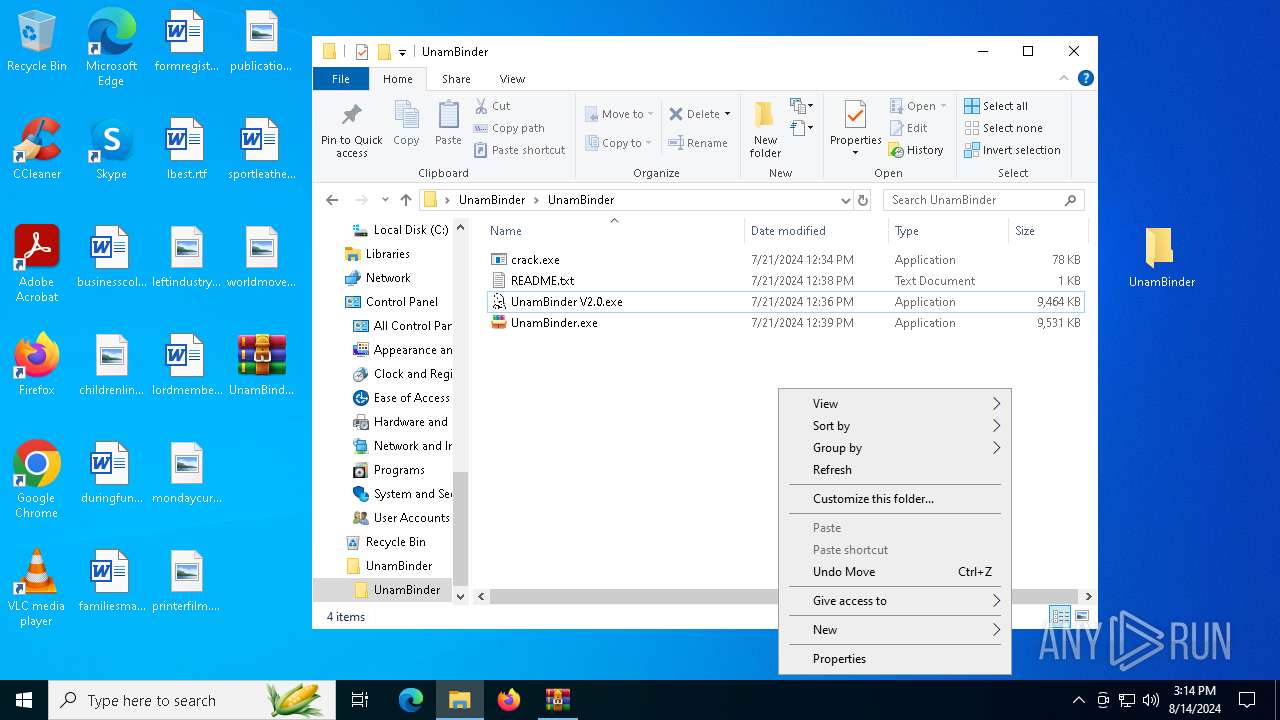Expand the Delete dropdown arrow
This screenshot has height=720, width=1280.
tap(727, 114)
